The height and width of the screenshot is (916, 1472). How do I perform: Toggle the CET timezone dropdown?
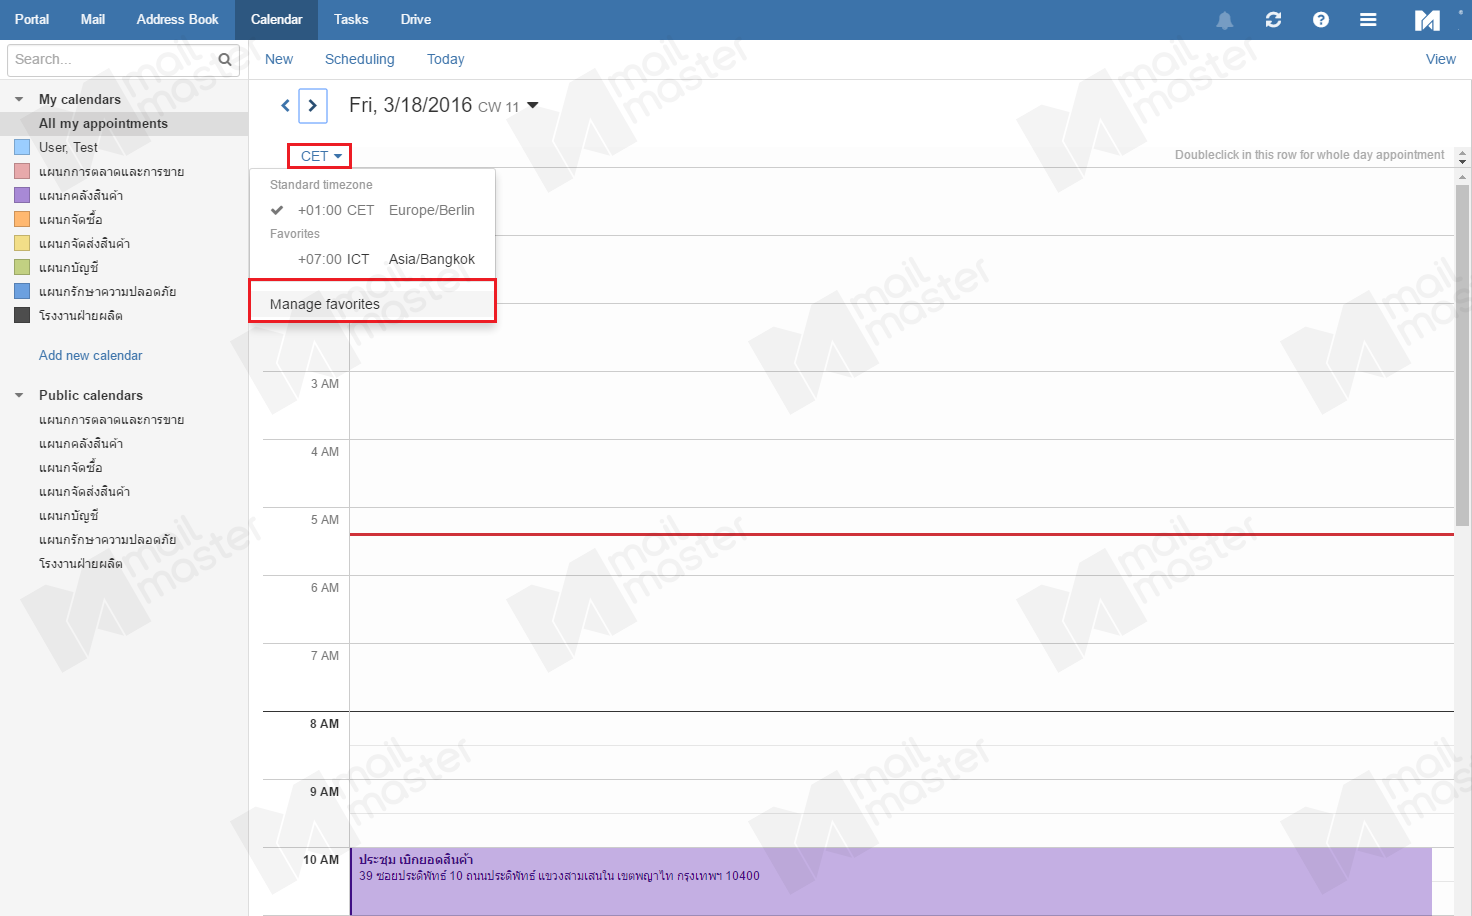pyautogui.click(x=320, y=156)
